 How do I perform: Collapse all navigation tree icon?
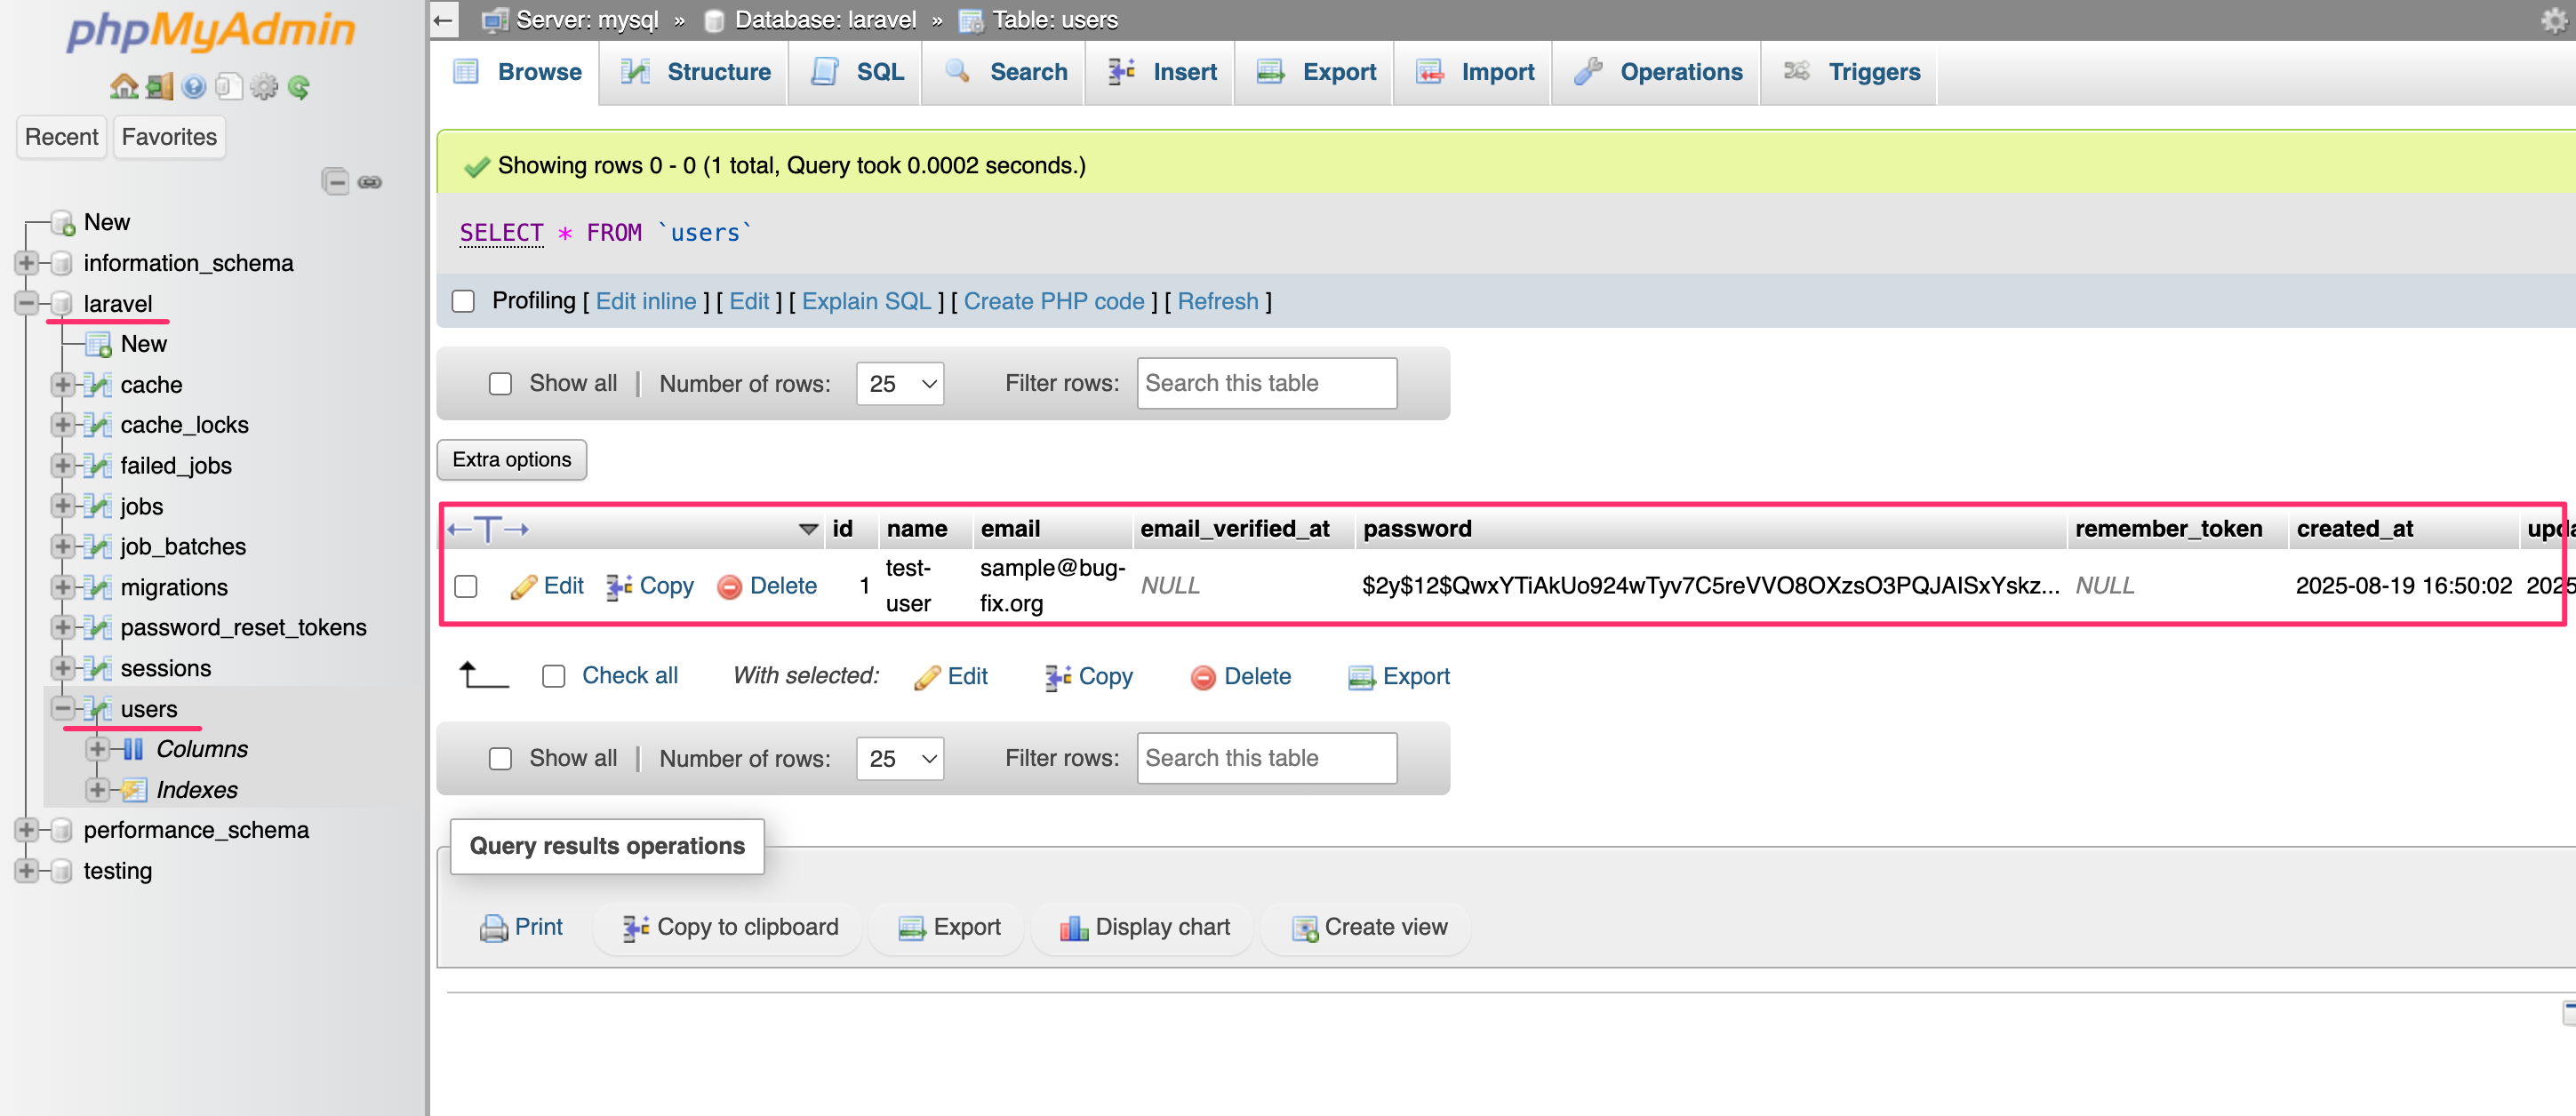click(336, 181)
